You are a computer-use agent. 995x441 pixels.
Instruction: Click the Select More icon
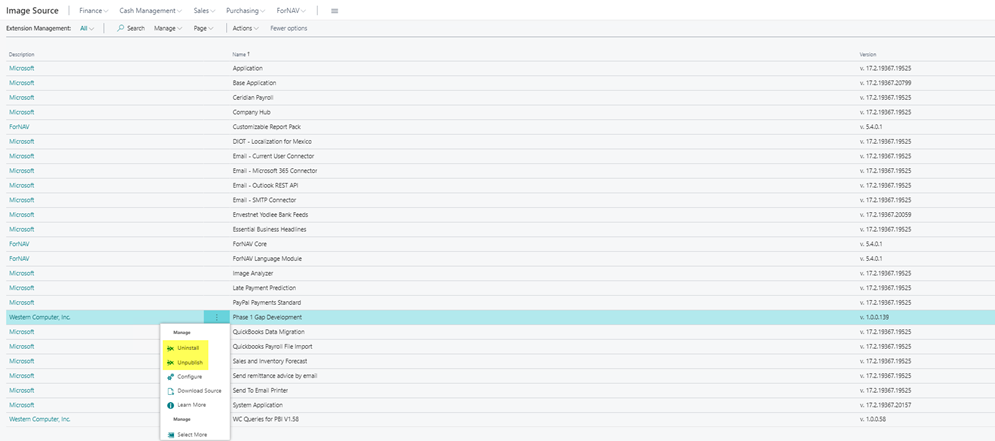coord(170,435)
